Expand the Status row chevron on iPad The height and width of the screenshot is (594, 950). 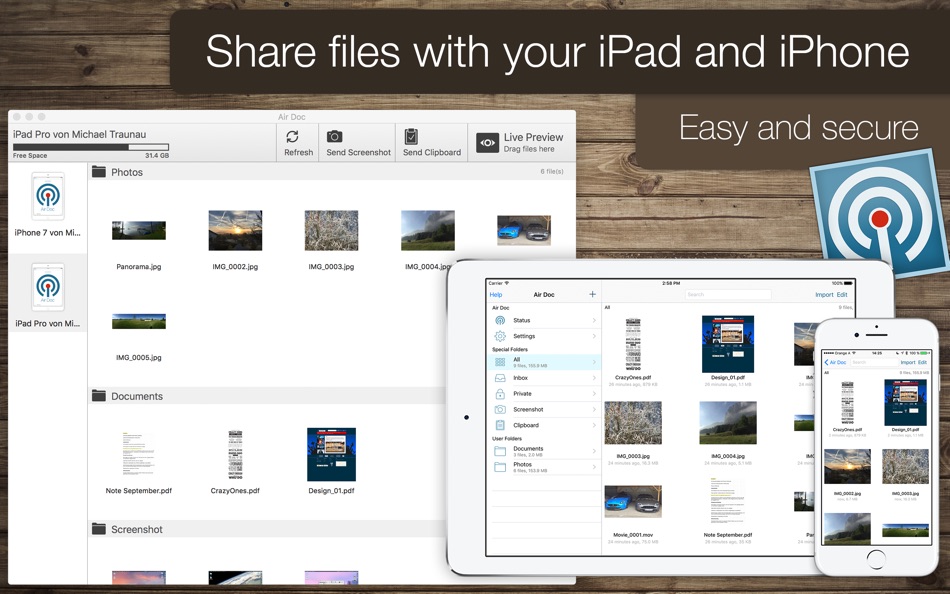click(594, 320)
